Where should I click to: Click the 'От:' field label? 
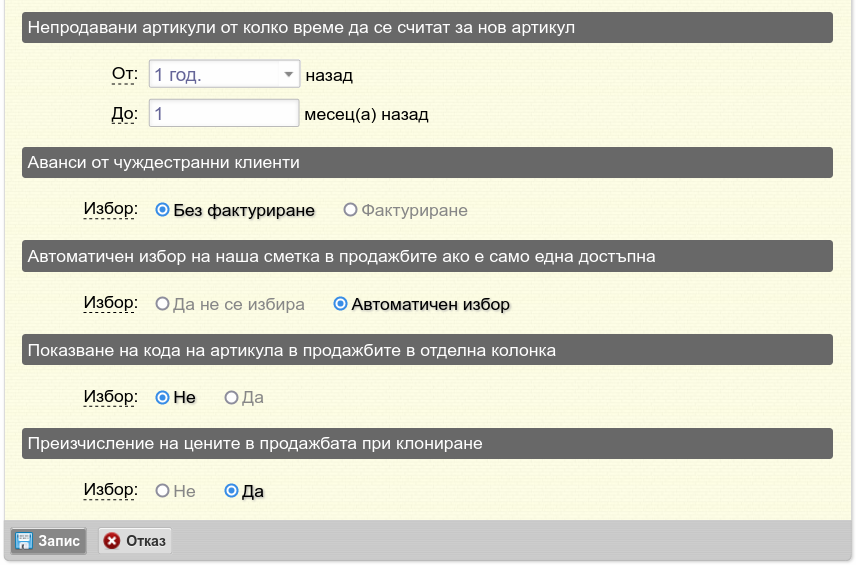124,74
